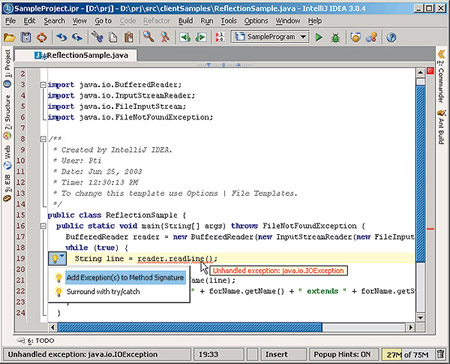Click the horizontal scrollbar thumb
This screenshot has height=364, width=450.
point(190,328)
